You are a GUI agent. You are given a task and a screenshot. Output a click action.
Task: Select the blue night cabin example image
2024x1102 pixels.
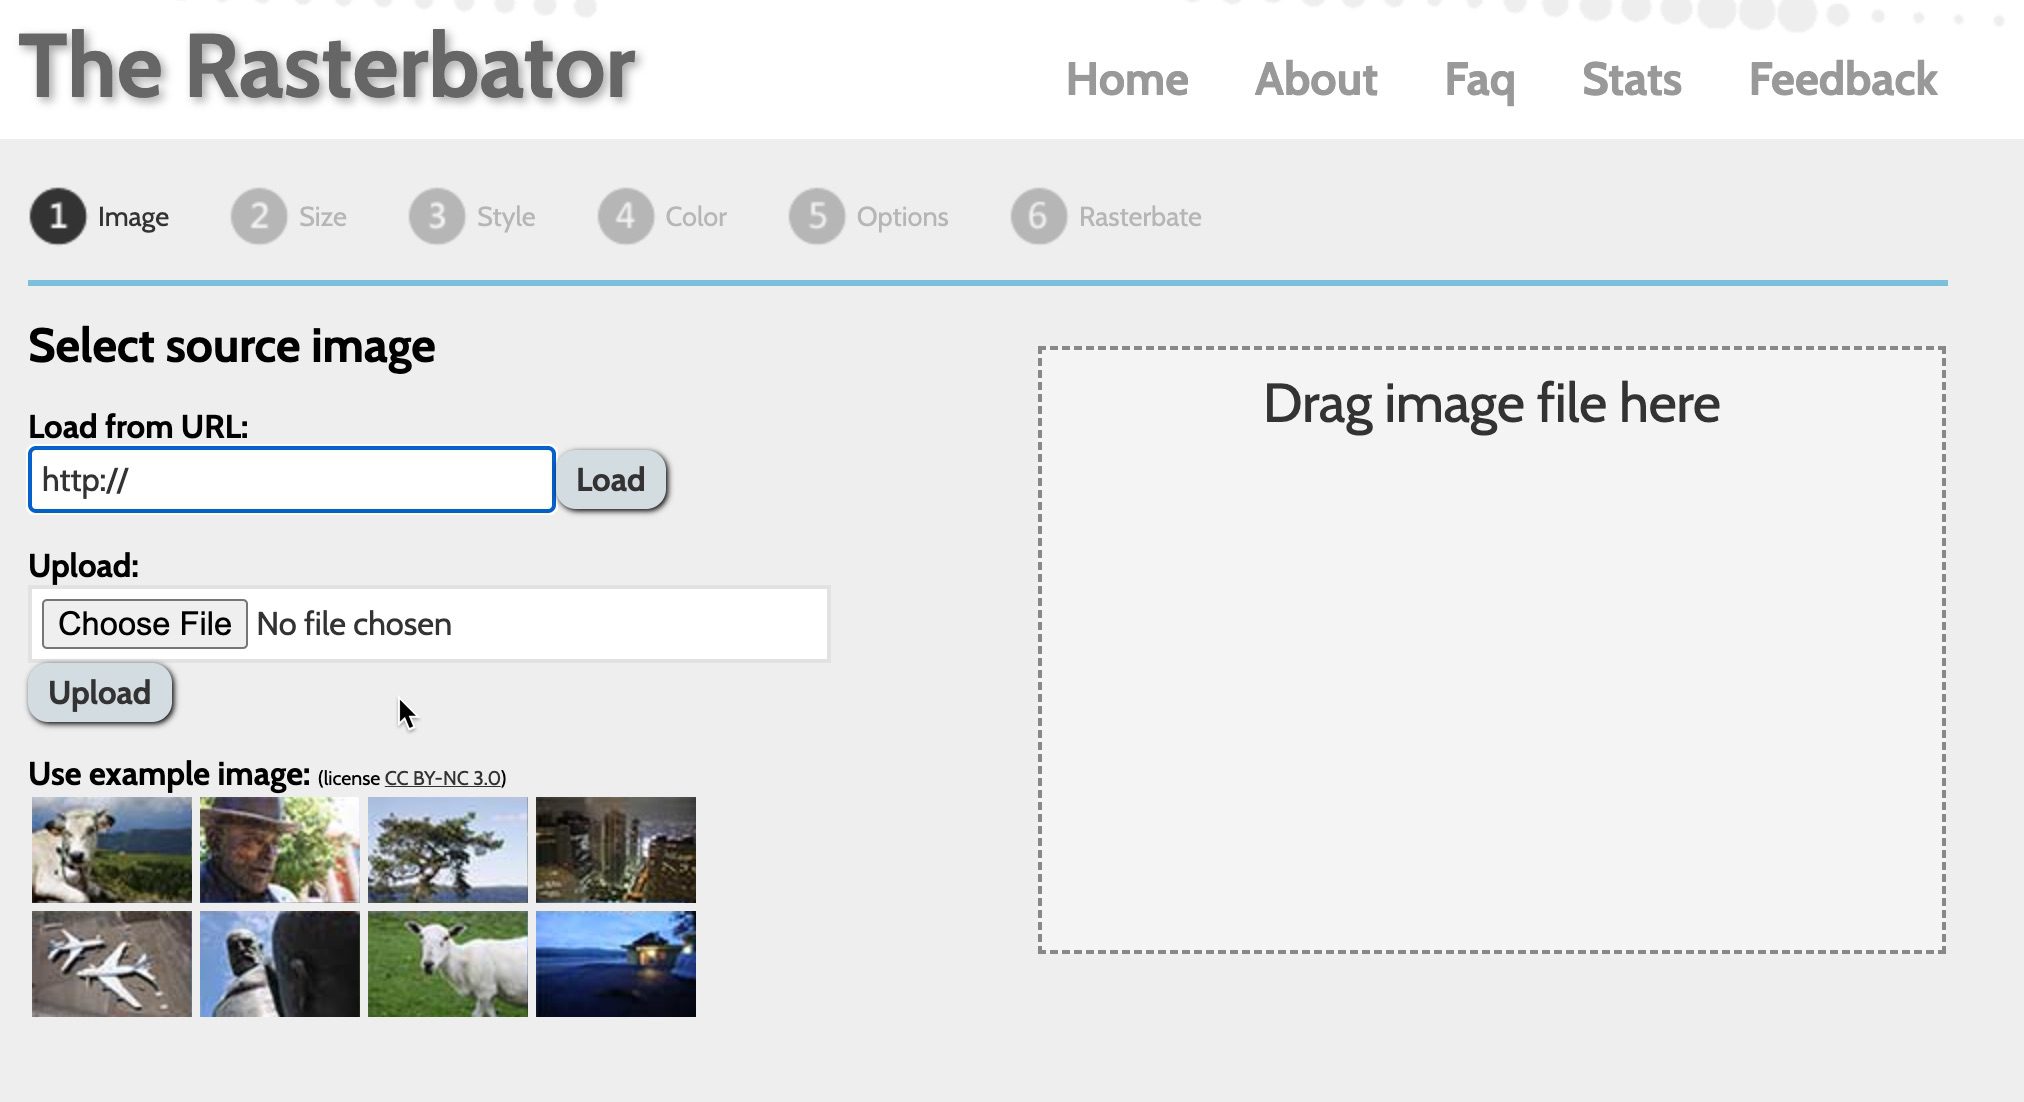pos(615,964)
